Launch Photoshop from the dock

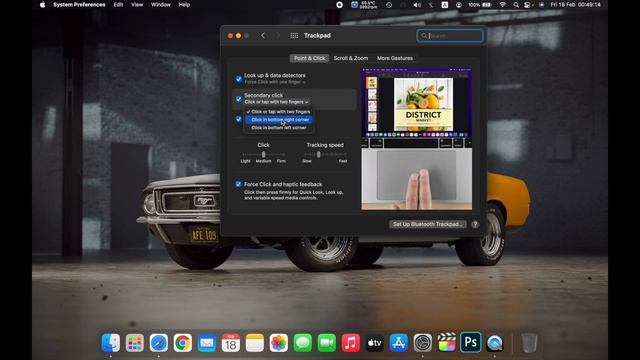[x=471, y=342]
